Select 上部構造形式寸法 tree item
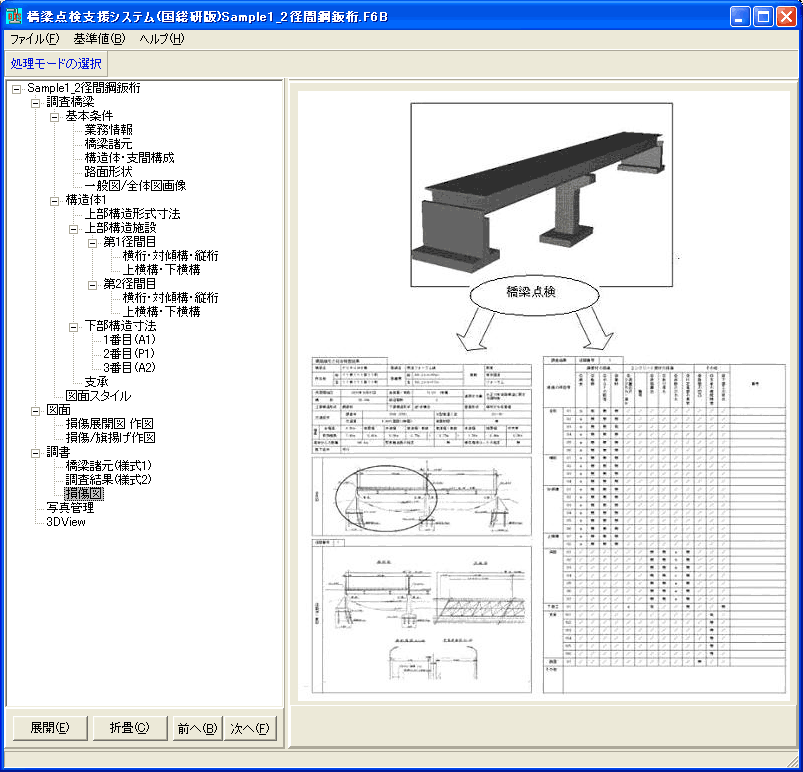The image size is (803, 772). click(132, 214)
